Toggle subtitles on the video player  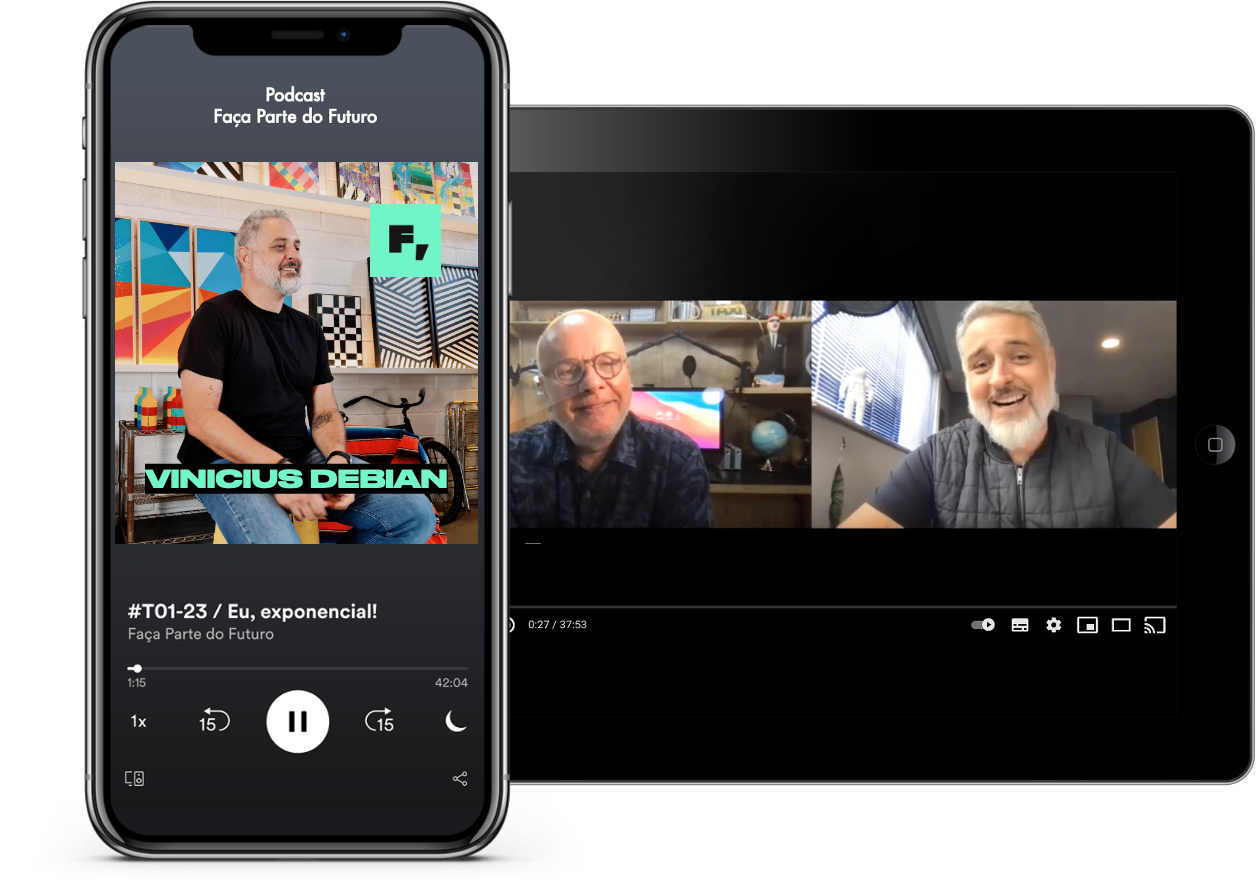(1020, 625)
